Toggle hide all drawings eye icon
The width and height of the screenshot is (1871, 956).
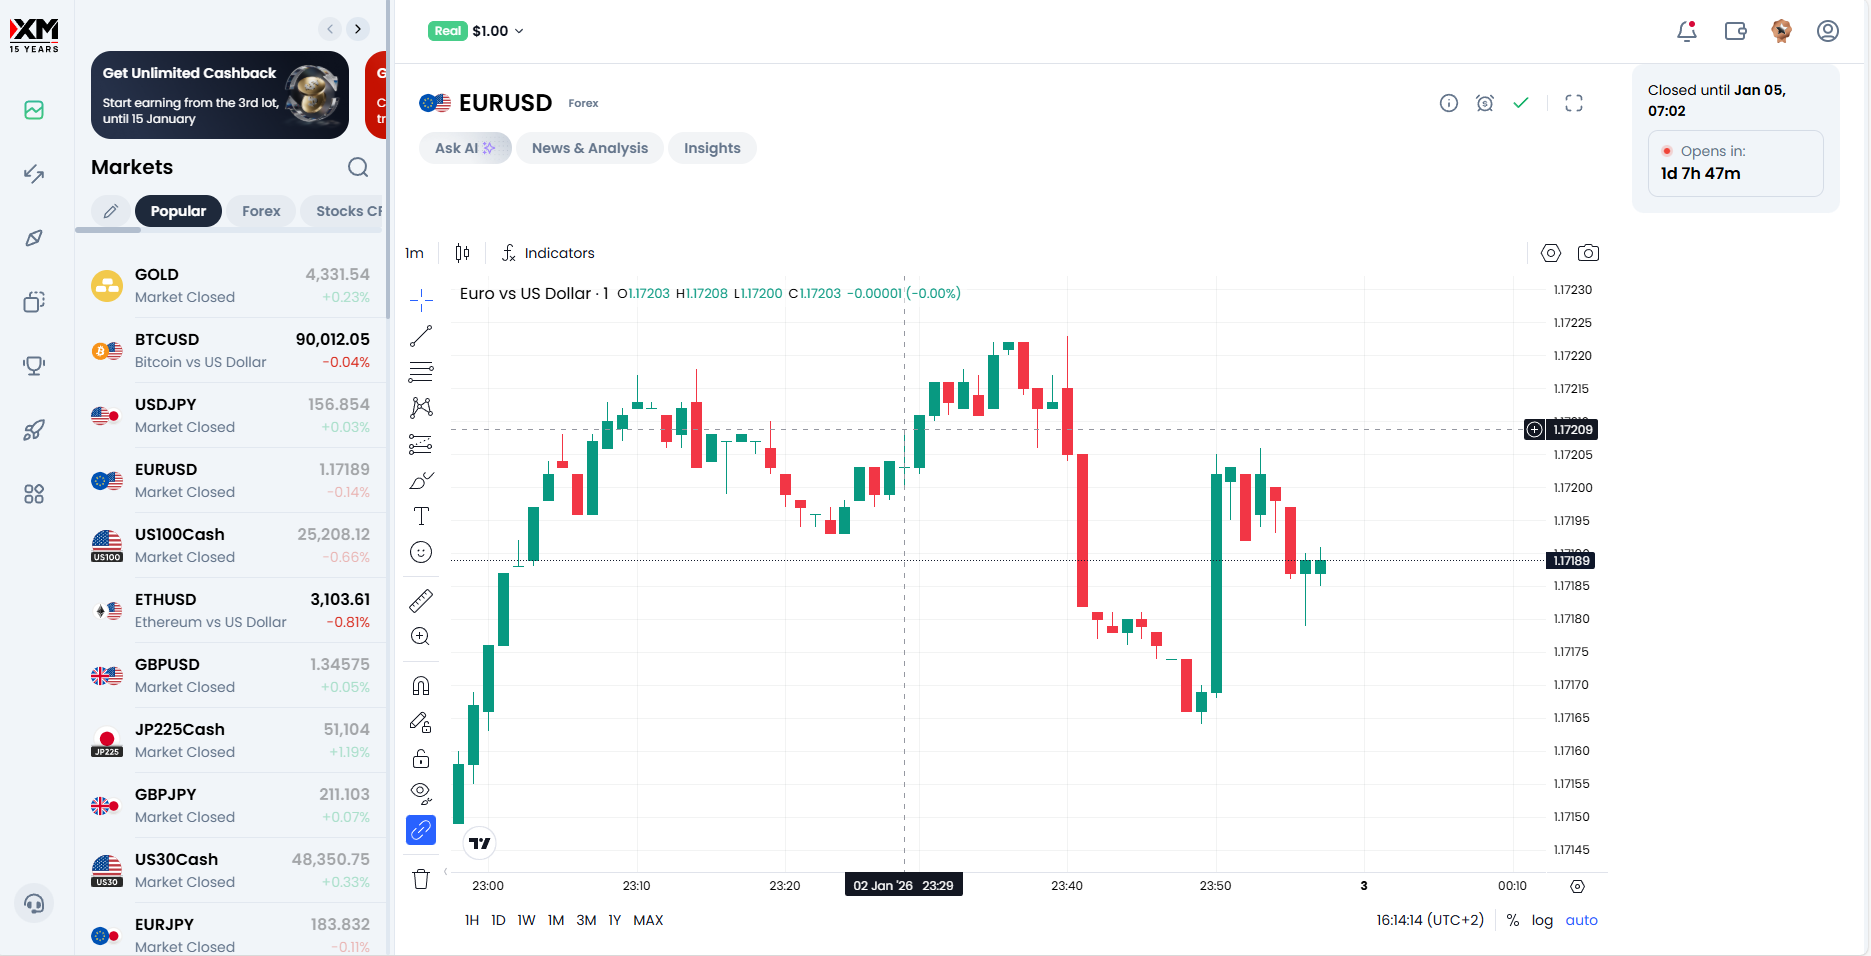421,793
